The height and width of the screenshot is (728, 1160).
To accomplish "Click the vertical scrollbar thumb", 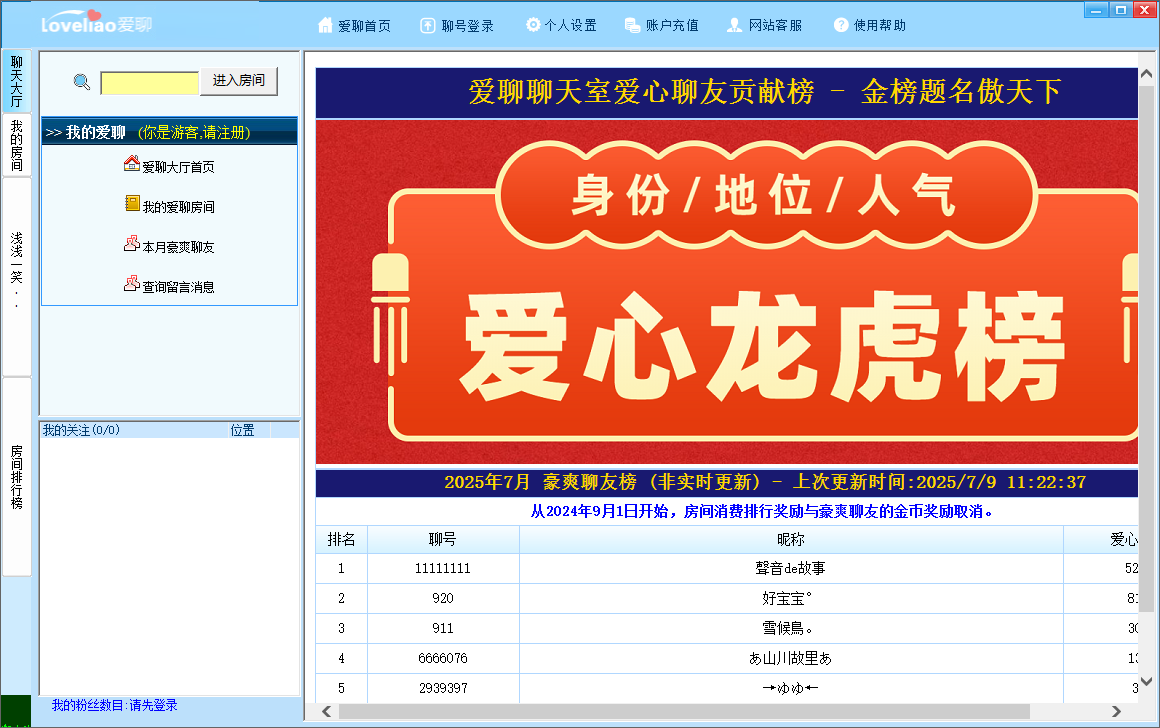I will pyautogui.click(x=1146, y=348).
